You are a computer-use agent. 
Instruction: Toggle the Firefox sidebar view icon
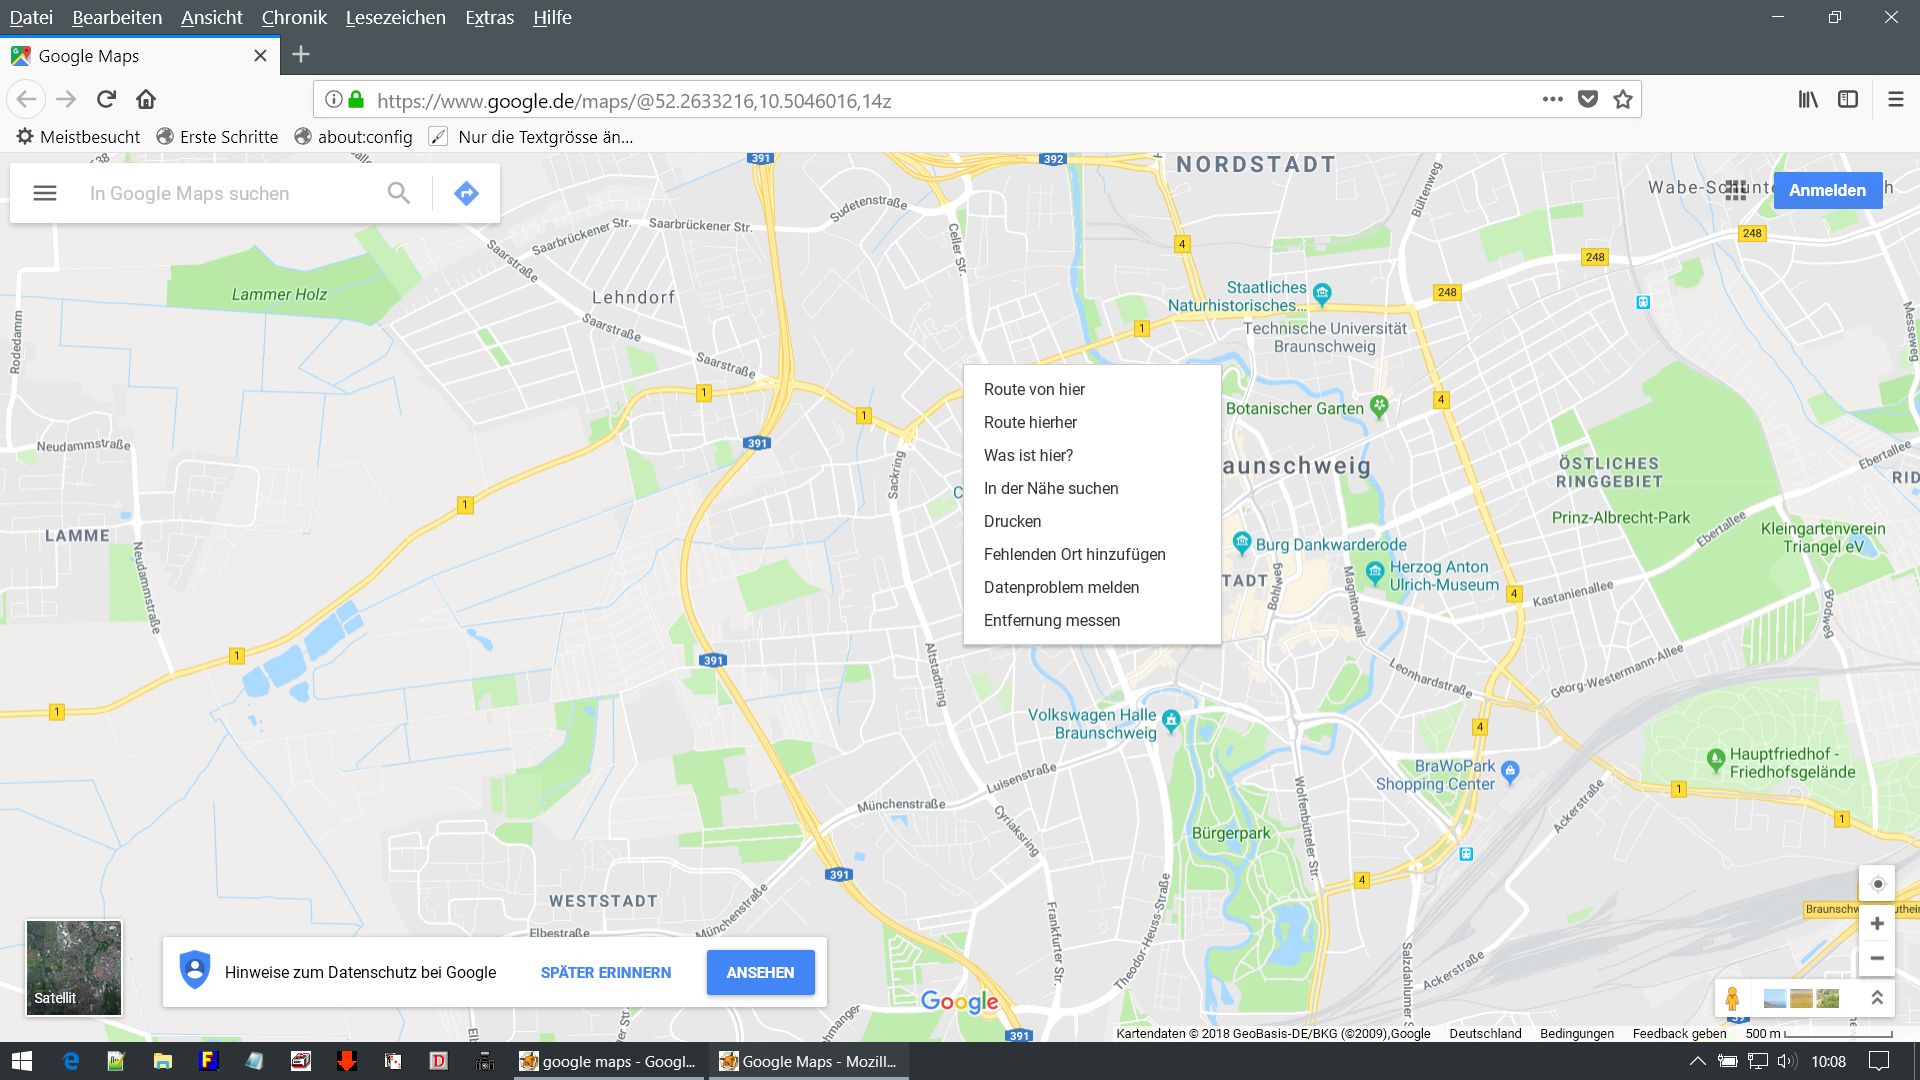[1848, 99]
